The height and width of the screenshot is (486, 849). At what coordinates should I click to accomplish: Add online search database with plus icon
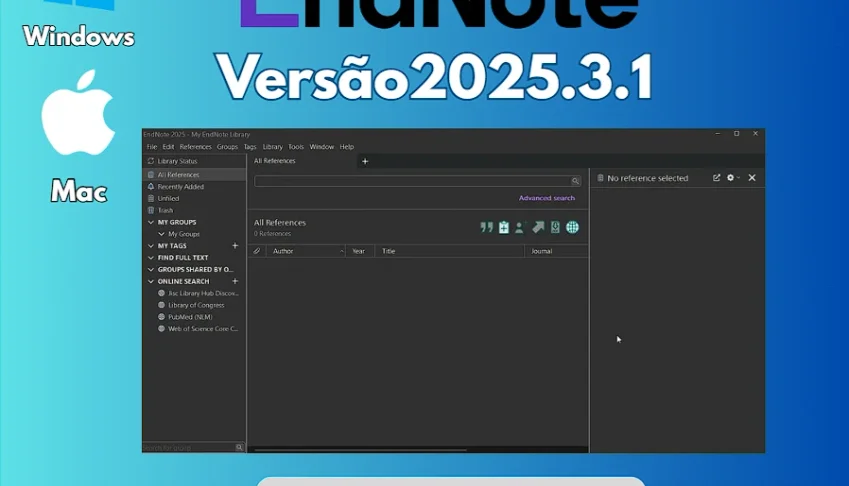[x=235, y=281]
